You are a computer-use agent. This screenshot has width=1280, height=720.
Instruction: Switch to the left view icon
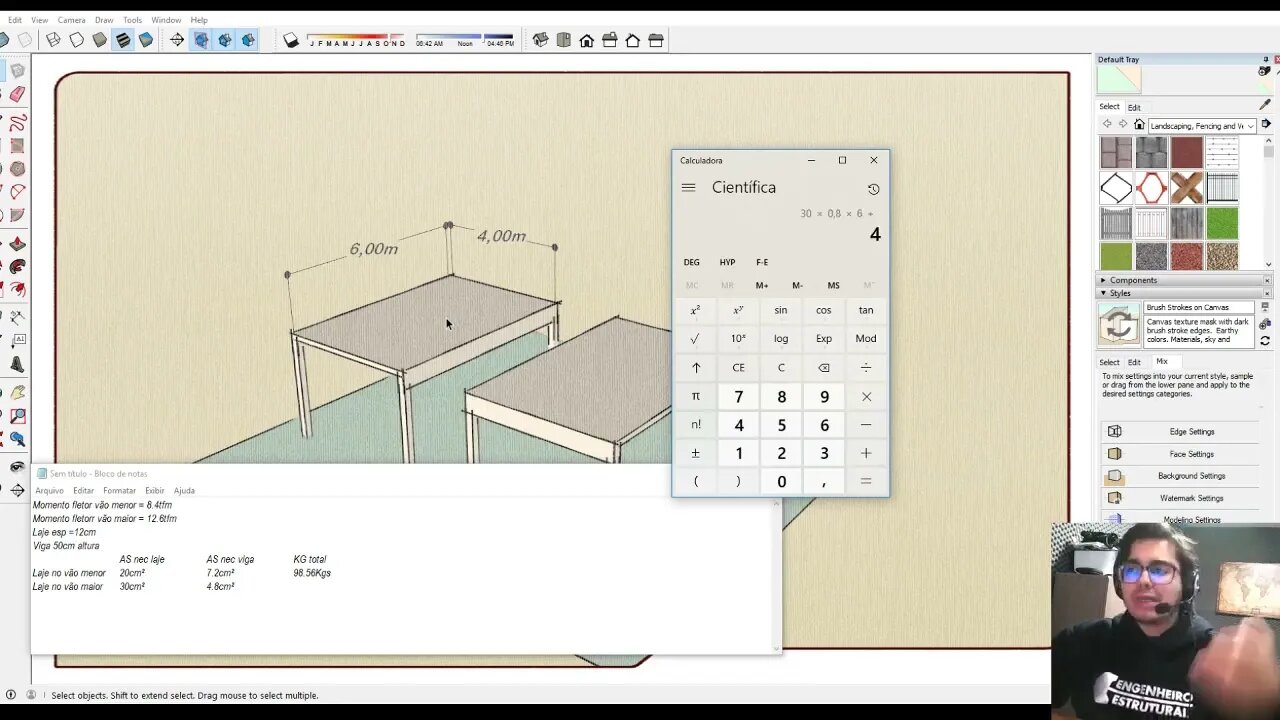[656, 40]
